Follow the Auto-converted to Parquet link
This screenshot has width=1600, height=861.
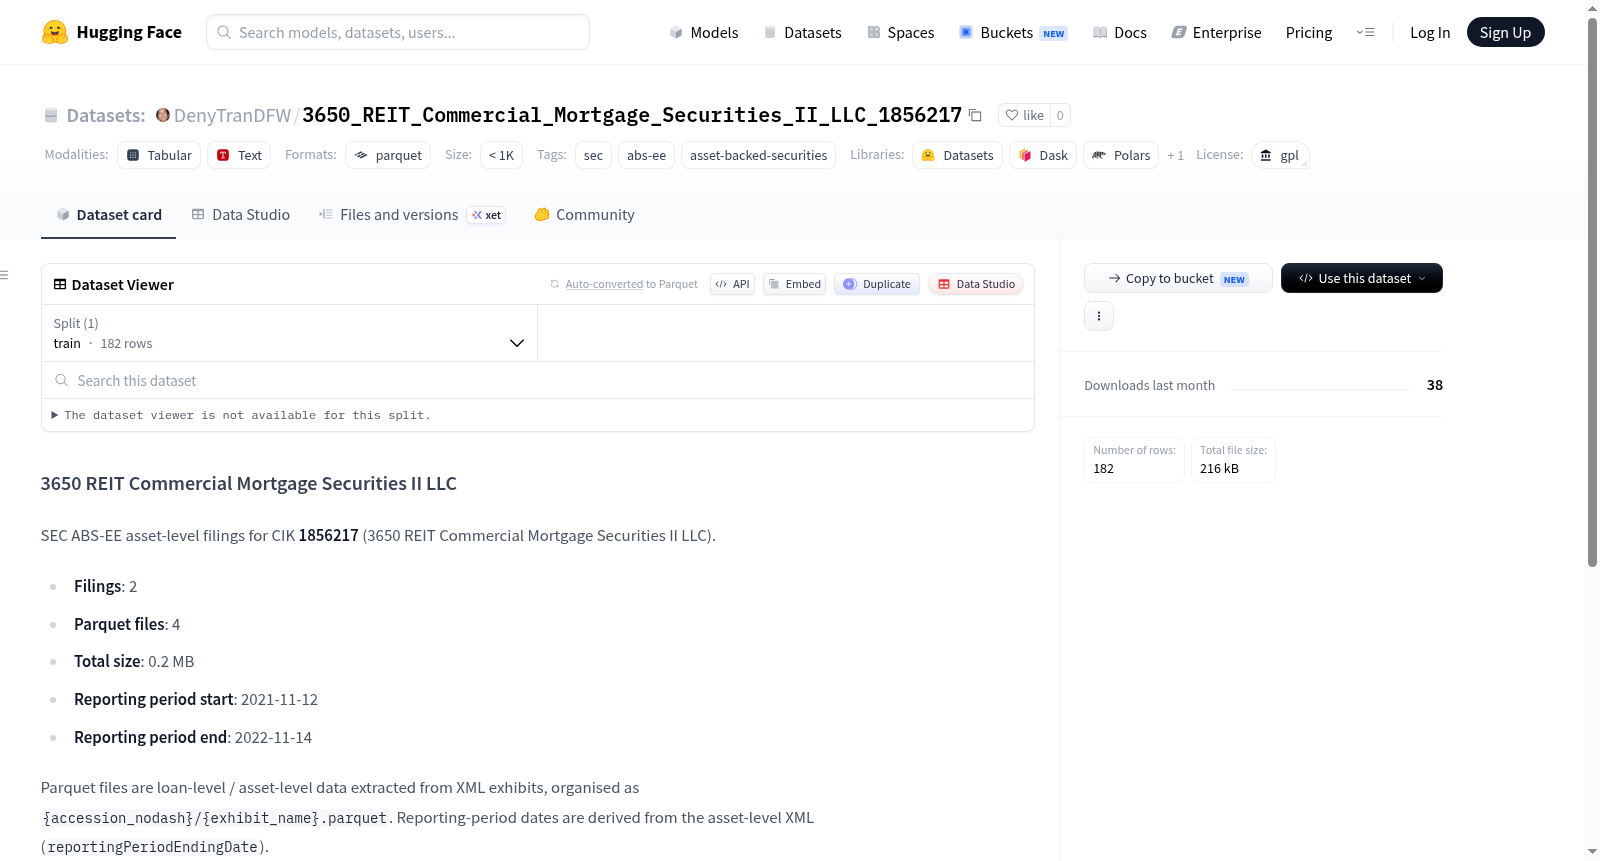604,284
